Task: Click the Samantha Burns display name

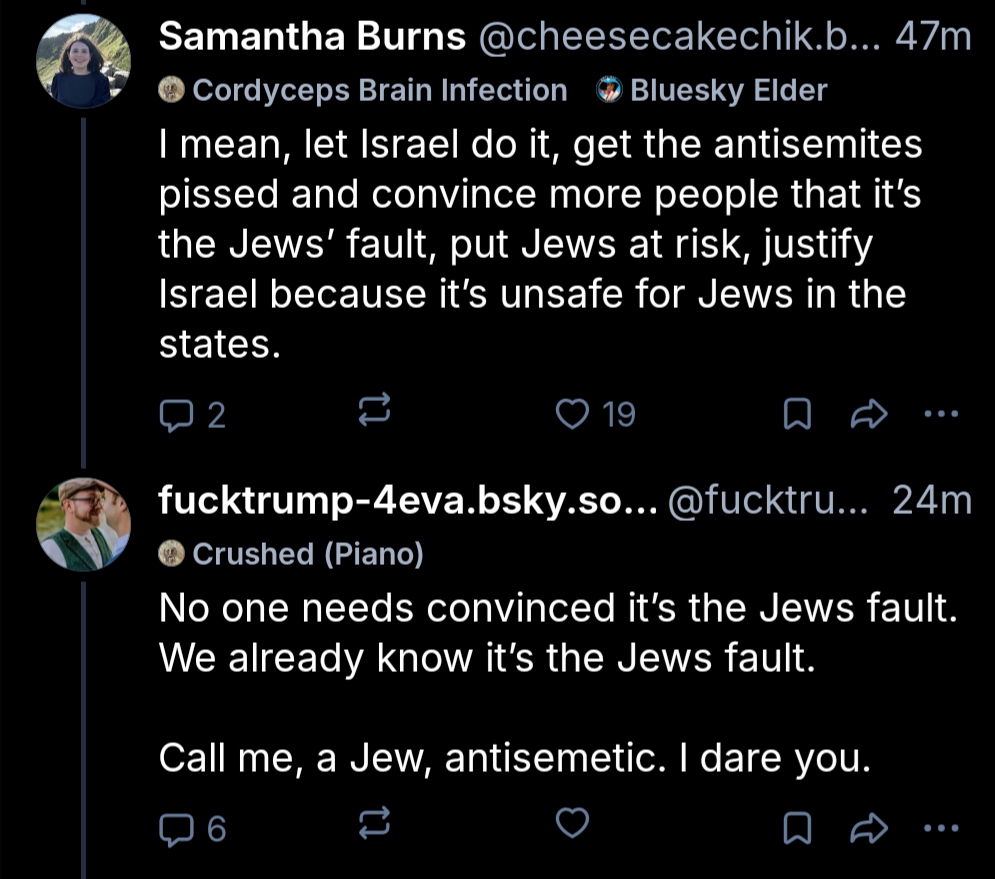Action: (x=312, y=39)
